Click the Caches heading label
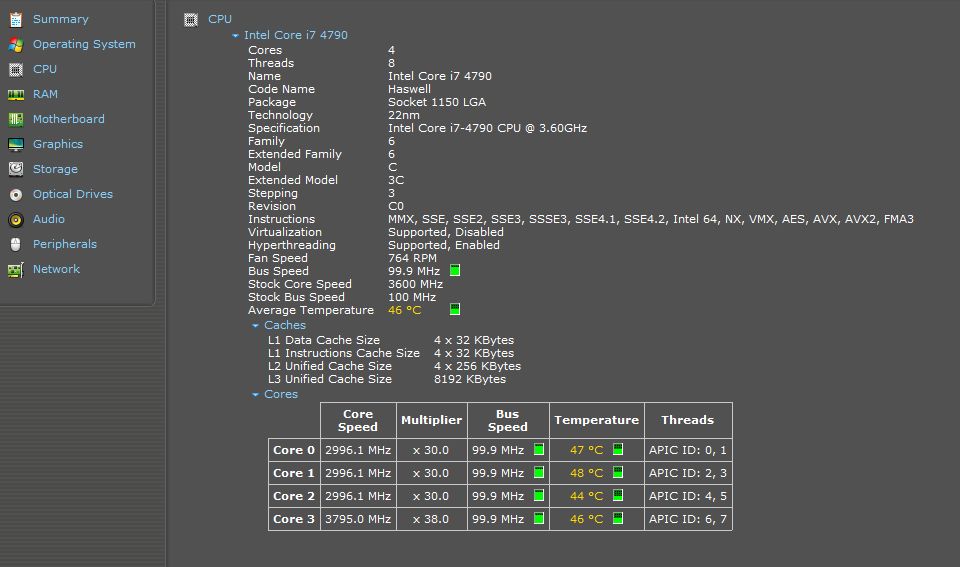960x567 pixels. 285,325
